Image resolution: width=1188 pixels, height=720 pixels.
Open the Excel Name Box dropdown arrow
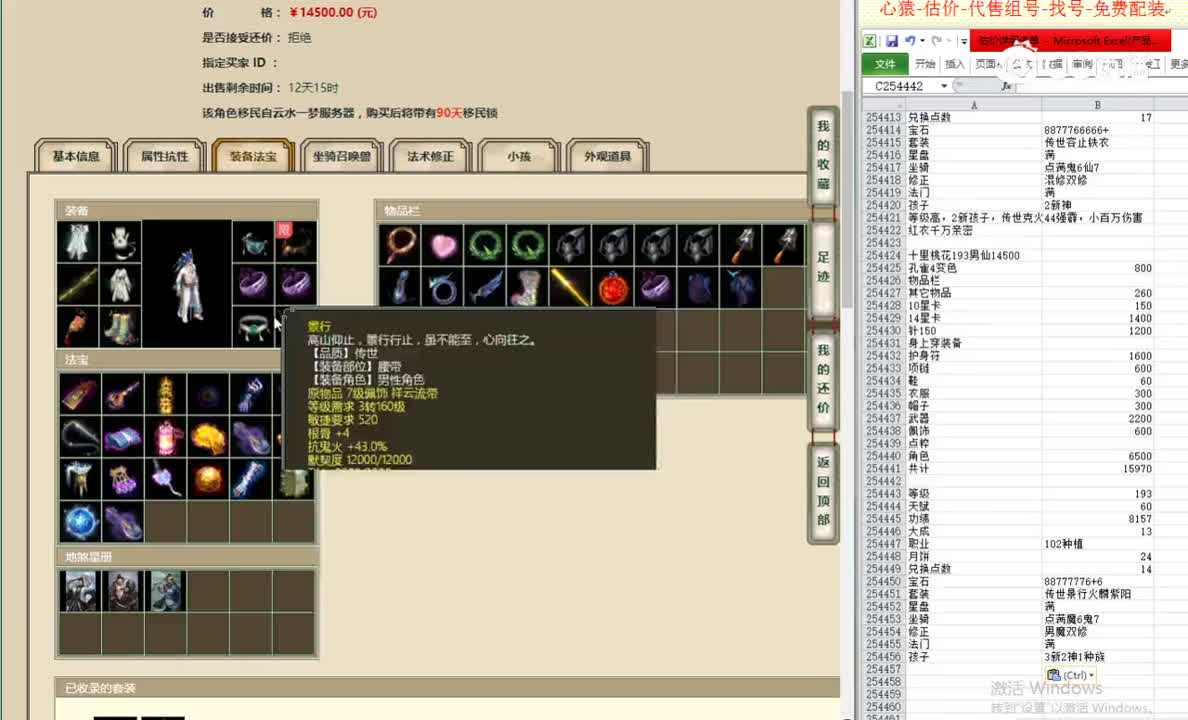(944, 86)
